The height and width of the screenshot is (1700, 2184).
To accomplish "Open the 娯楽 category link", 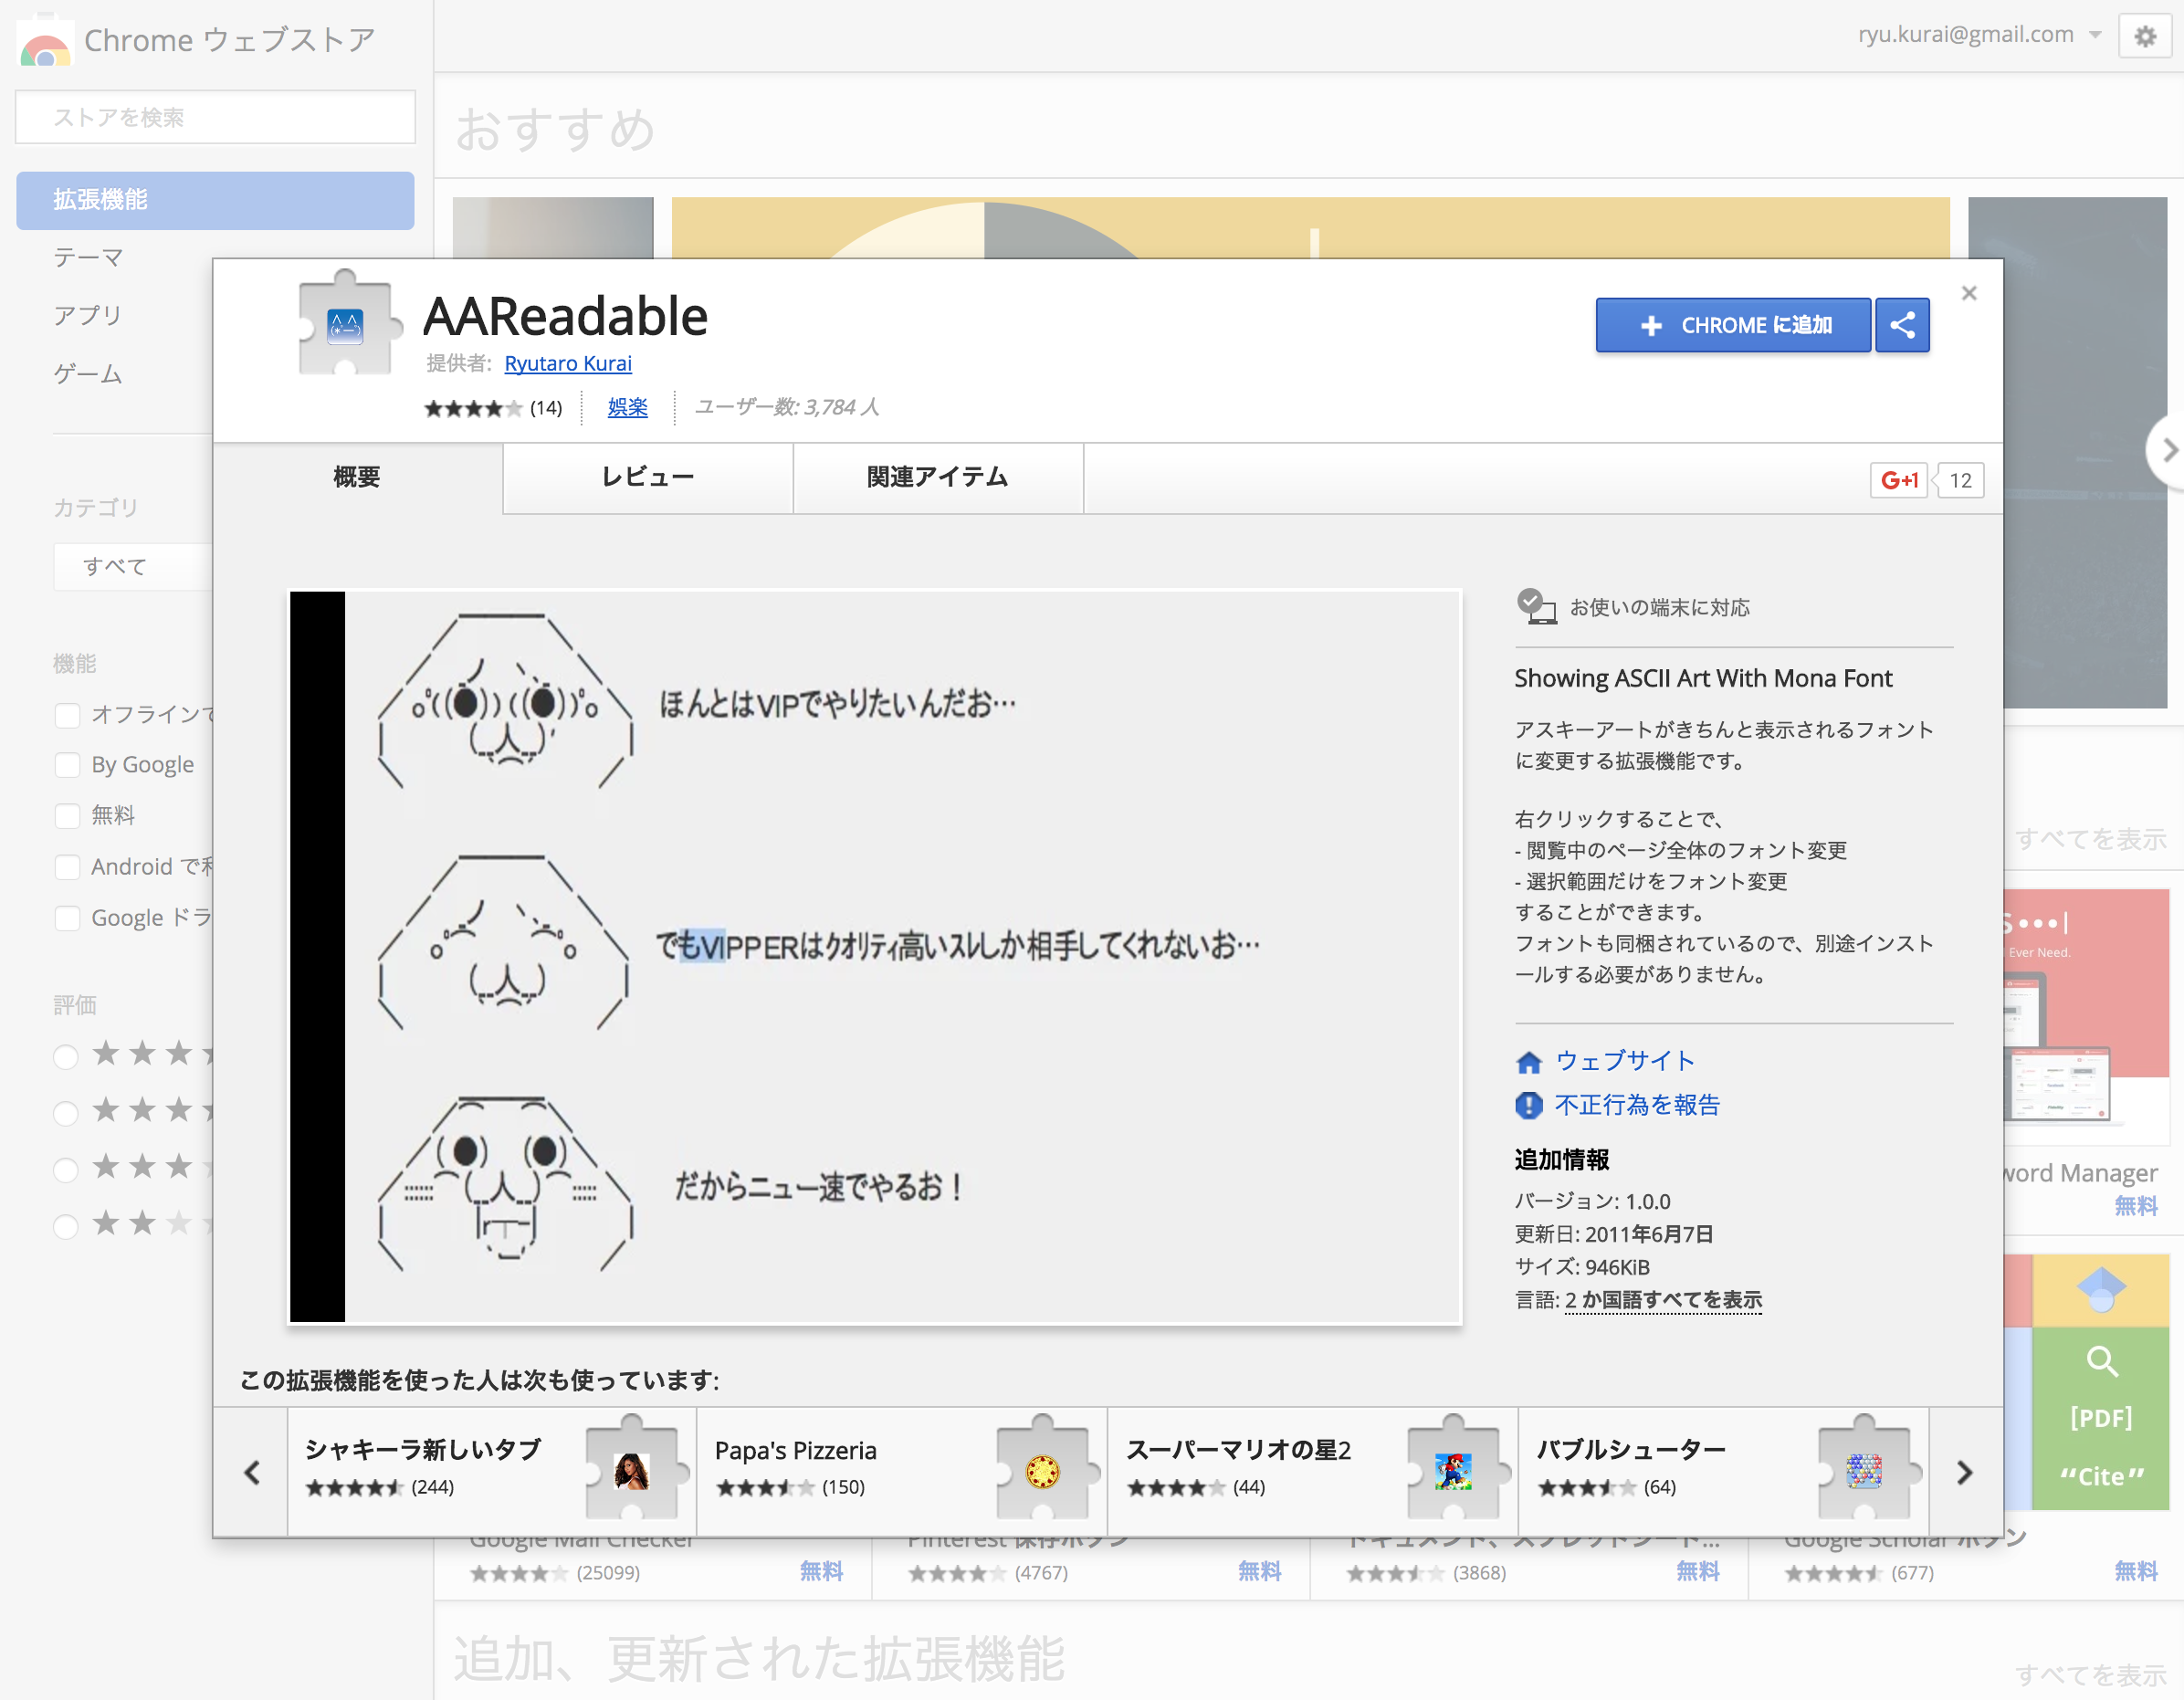I will (x=628, y=407).
